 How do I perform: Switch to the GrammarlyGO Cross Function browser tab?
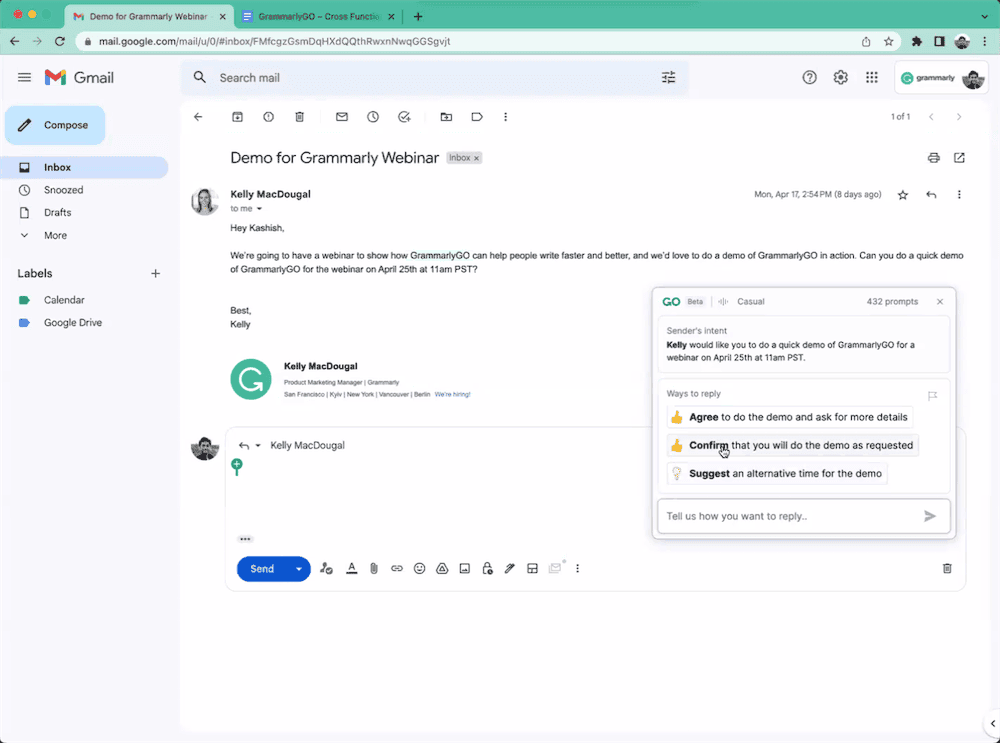pyautogui.click(x=318, y=17)
